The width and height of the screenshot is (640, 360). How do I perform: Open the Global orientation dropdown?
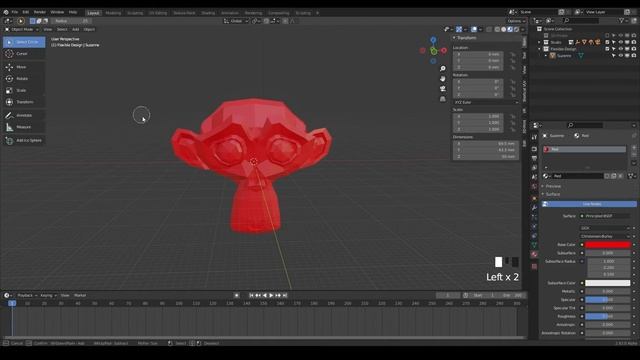tap(236, 21)
